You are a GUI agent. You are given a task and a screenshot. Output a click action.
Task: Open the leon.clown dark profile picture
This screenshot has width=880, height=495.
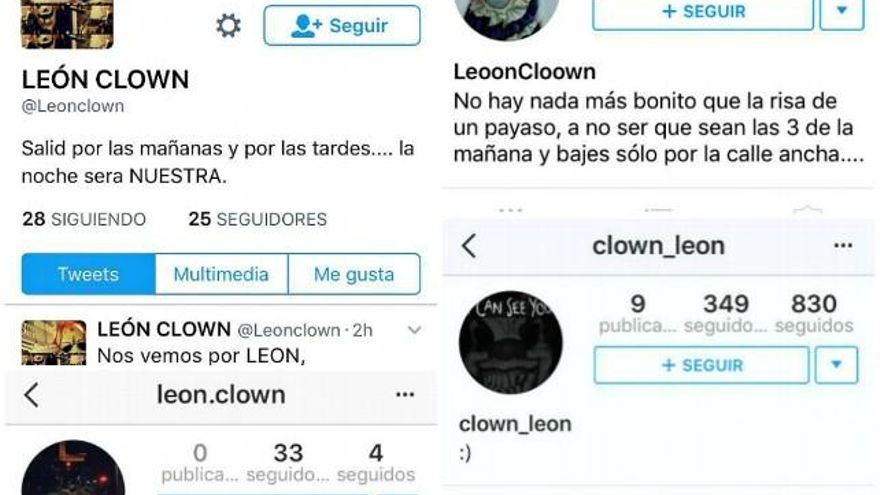(73, 468)
